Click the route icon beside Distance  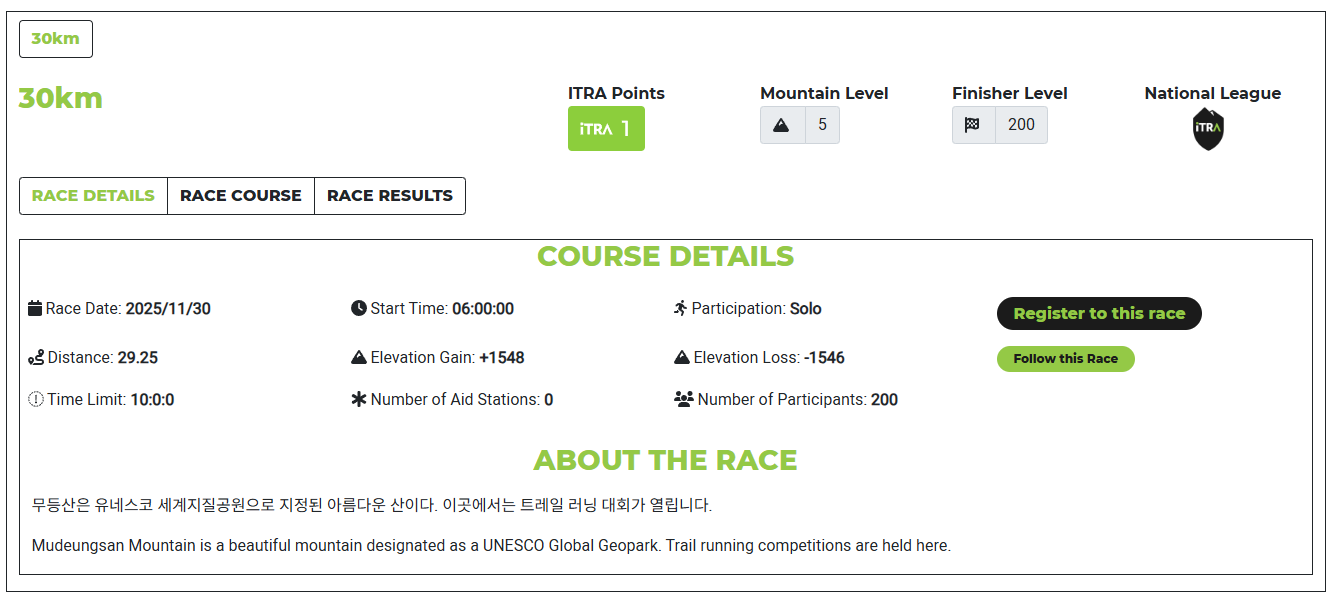coord(36,358)
